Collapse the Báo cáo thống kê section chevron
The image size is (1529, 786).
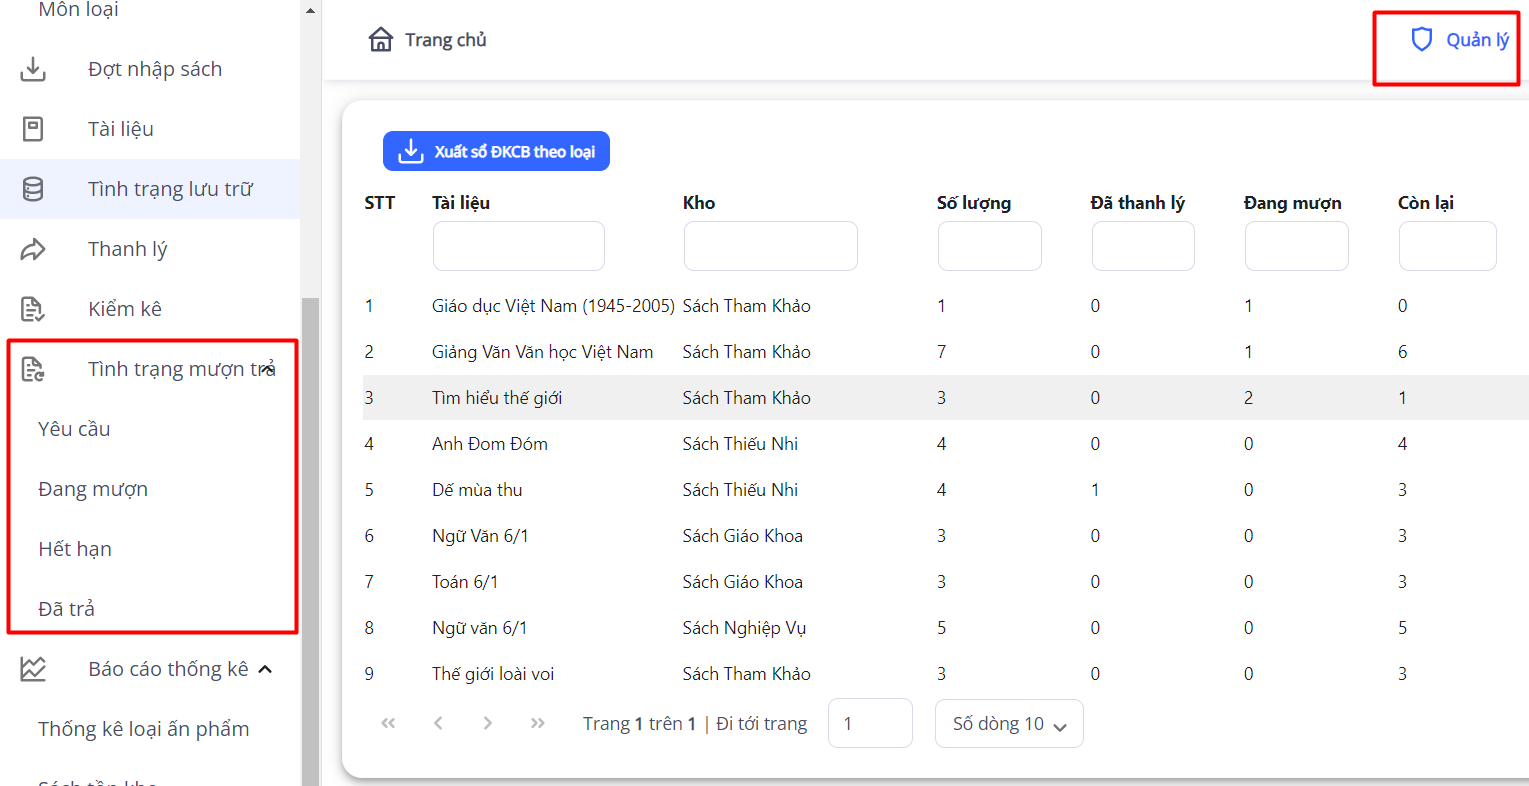click(265, 669)
